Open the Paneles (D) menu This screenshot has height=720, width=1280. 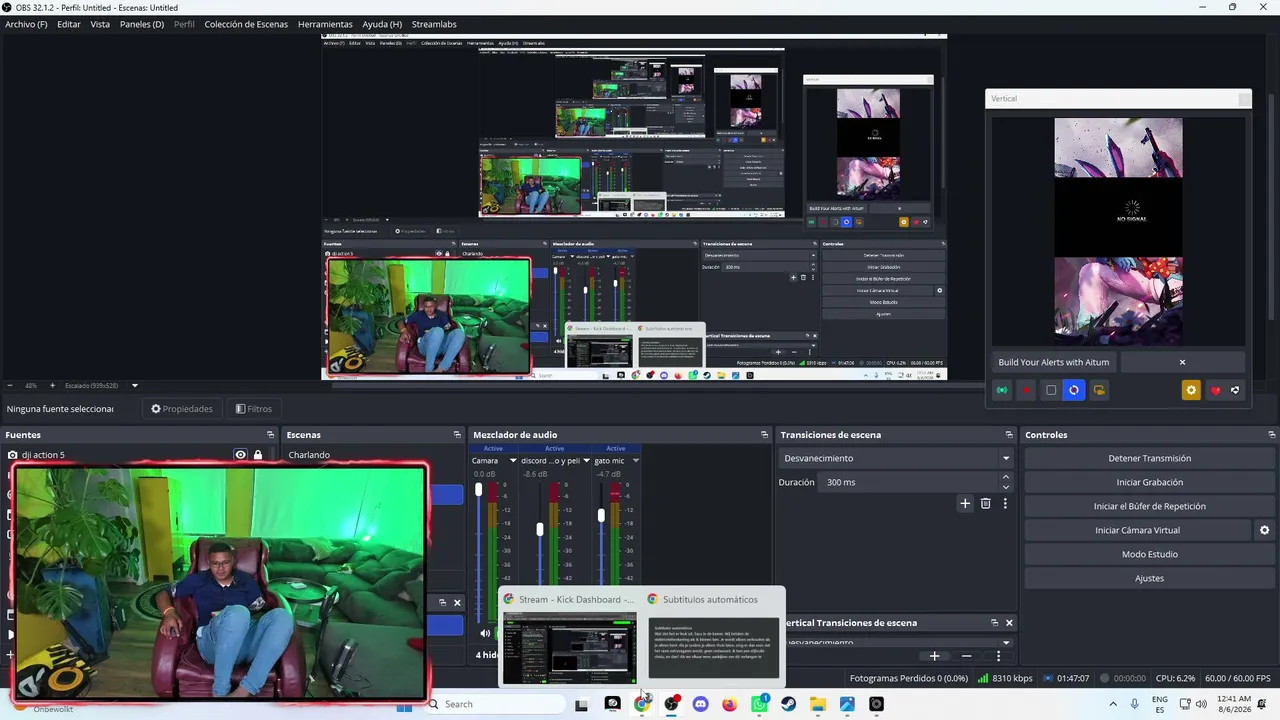[x=142, y=24]
